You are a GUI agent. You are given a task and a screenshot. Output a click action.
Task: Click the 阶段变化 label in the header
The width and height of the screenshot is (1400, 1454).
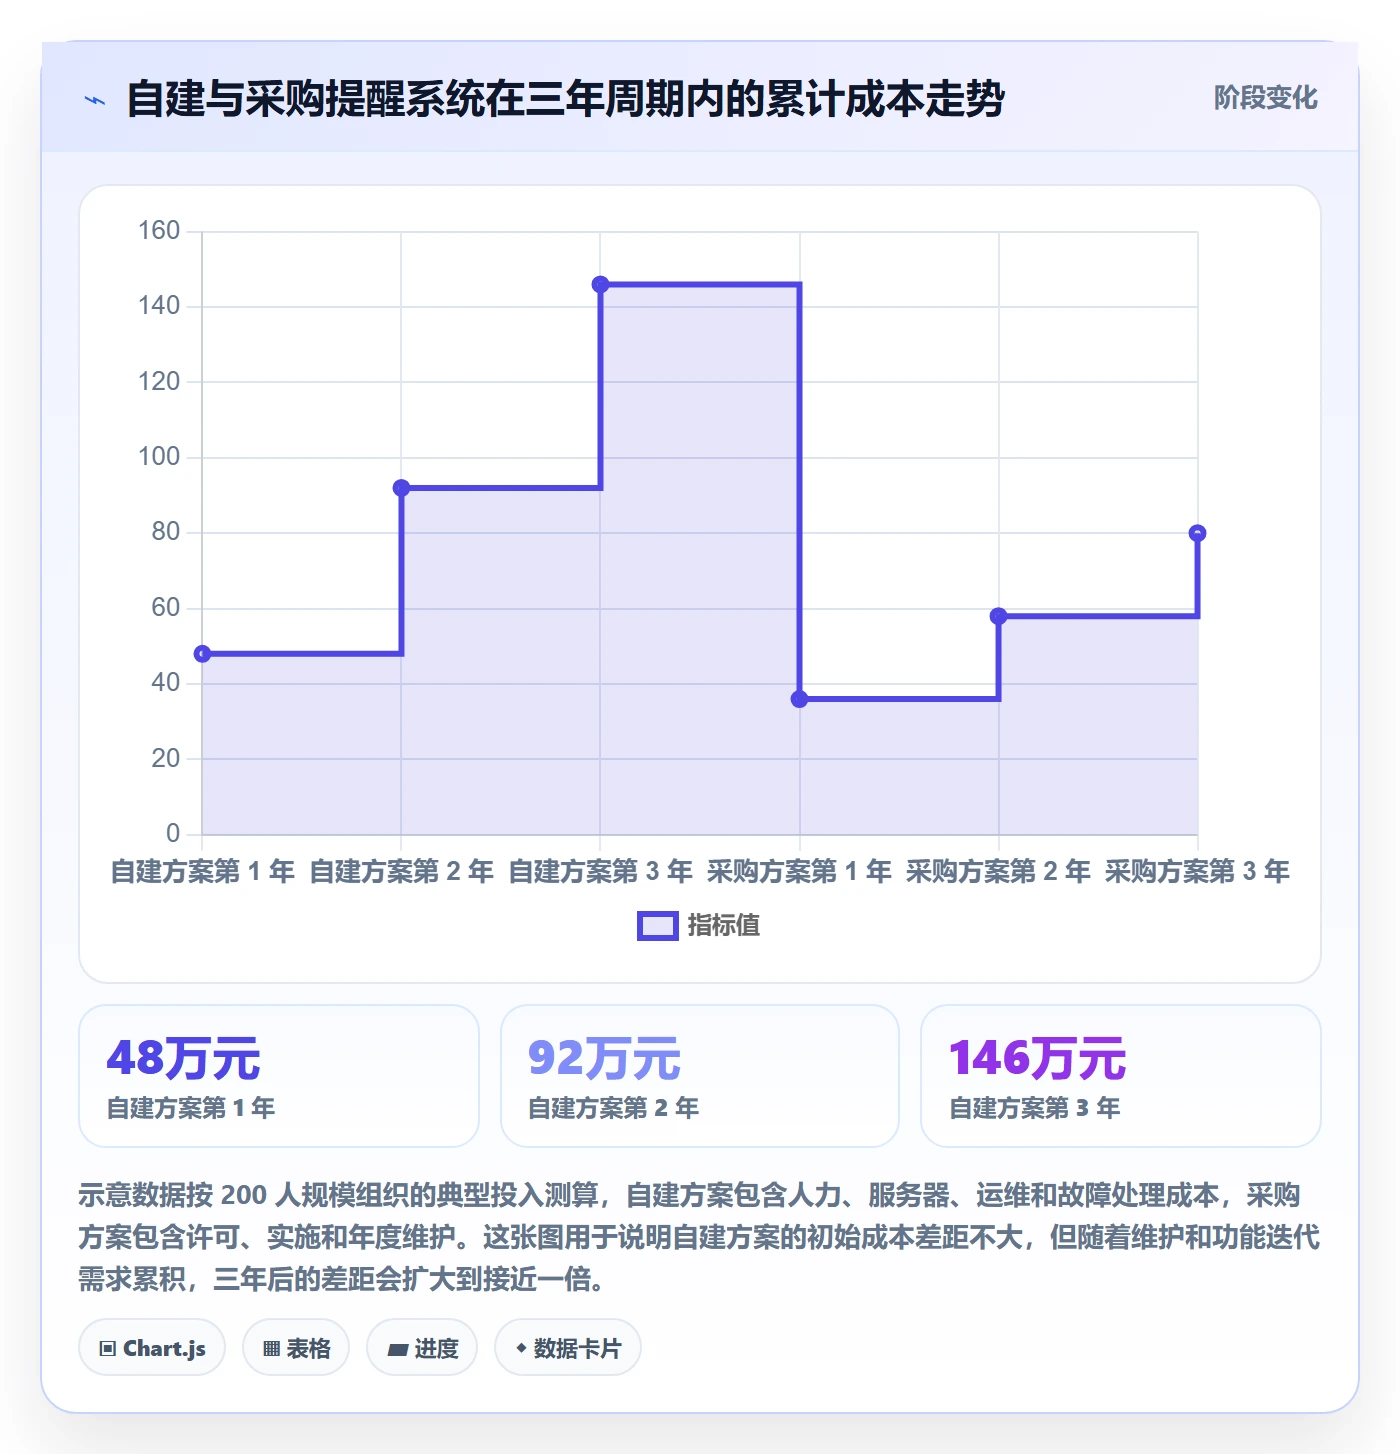(1265, 98)
